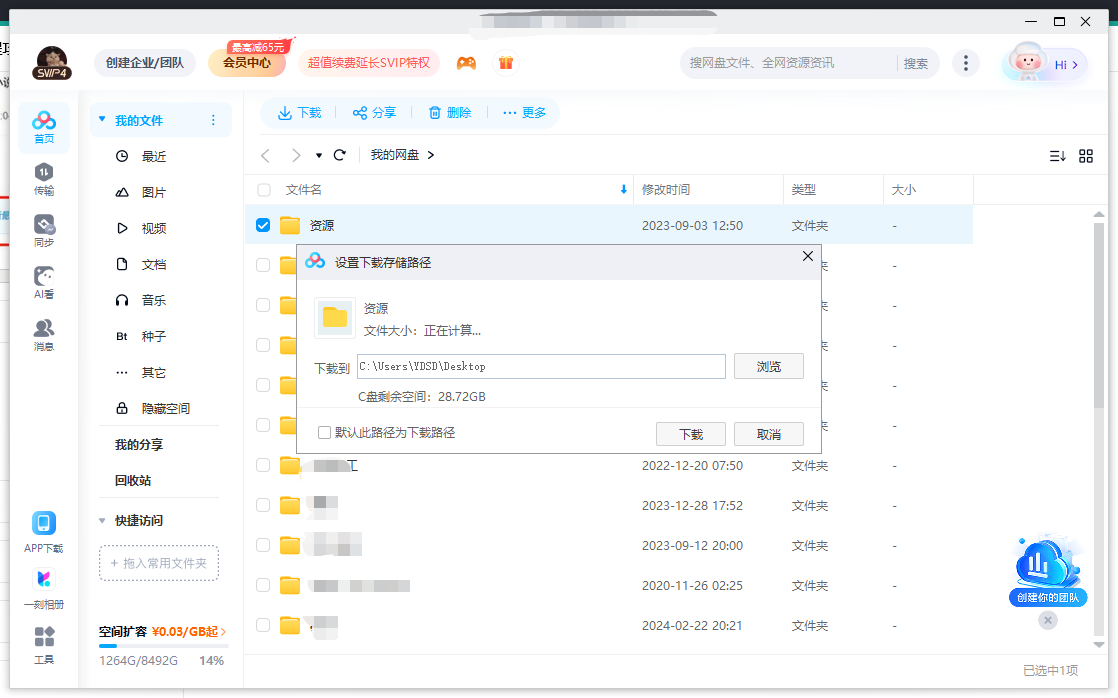Open the AI看 sidebar icon
The height and width of the screenshot is (698, 1118).
[44, 282]
